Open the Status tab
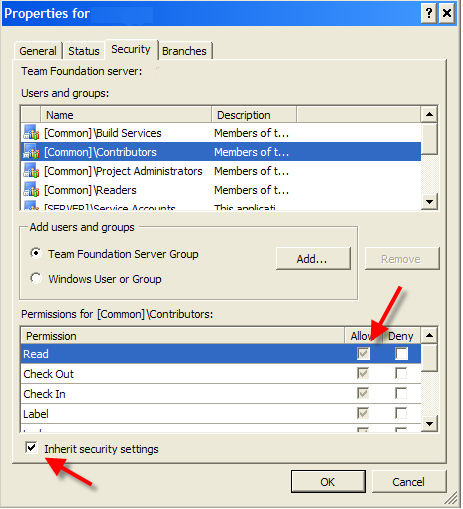The height and width of the screenshot is (509, 463). pyautogui.click(x=84, y=51)
